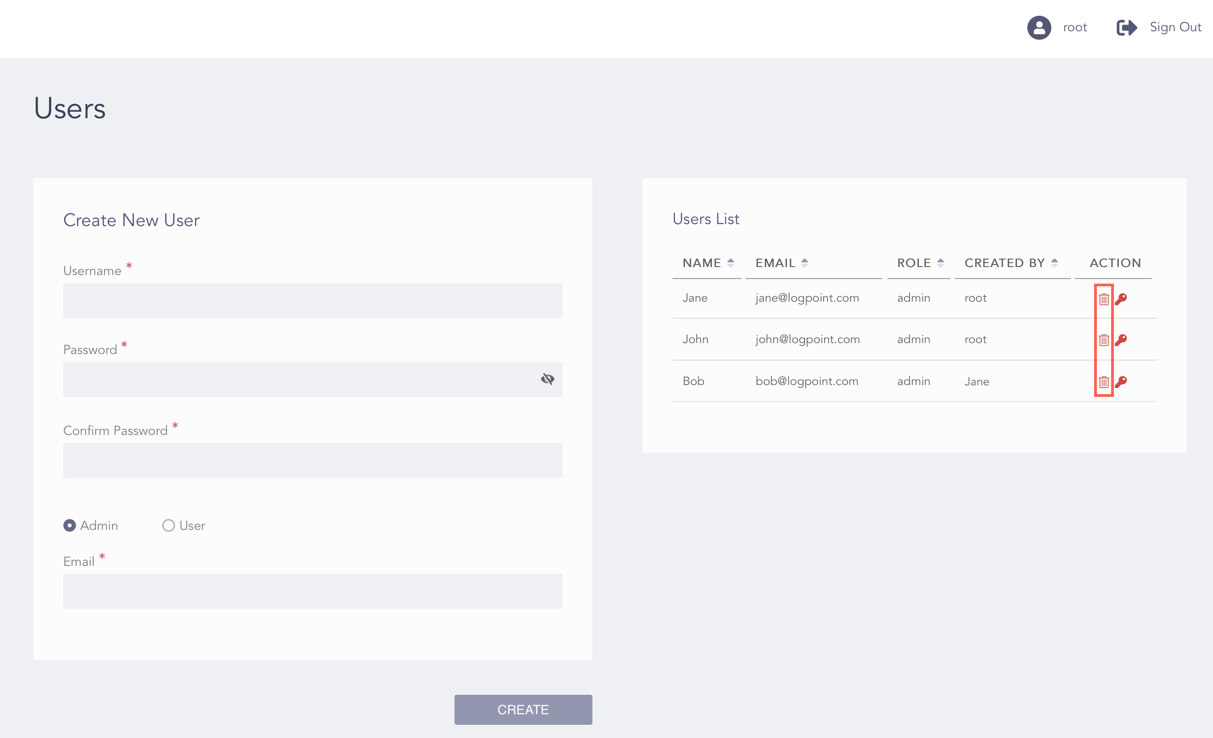The height and width of the screenshot is (738, 1213).
Task: Click the Sign Out arrow icon
Action: 1126,28
